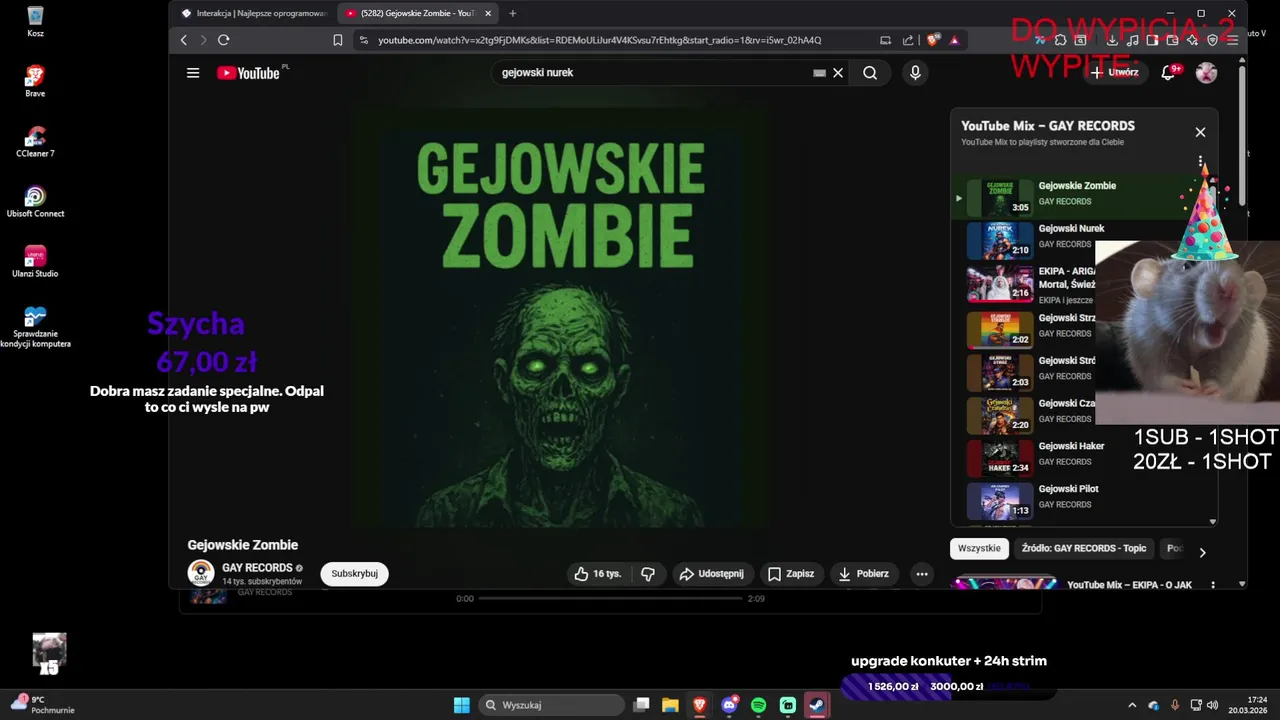Image resolution: width=1280 pixels, height=720 pixels.
Task: Open the Ulanzi Studio desktop shortcut
Action: pos(35,261)
